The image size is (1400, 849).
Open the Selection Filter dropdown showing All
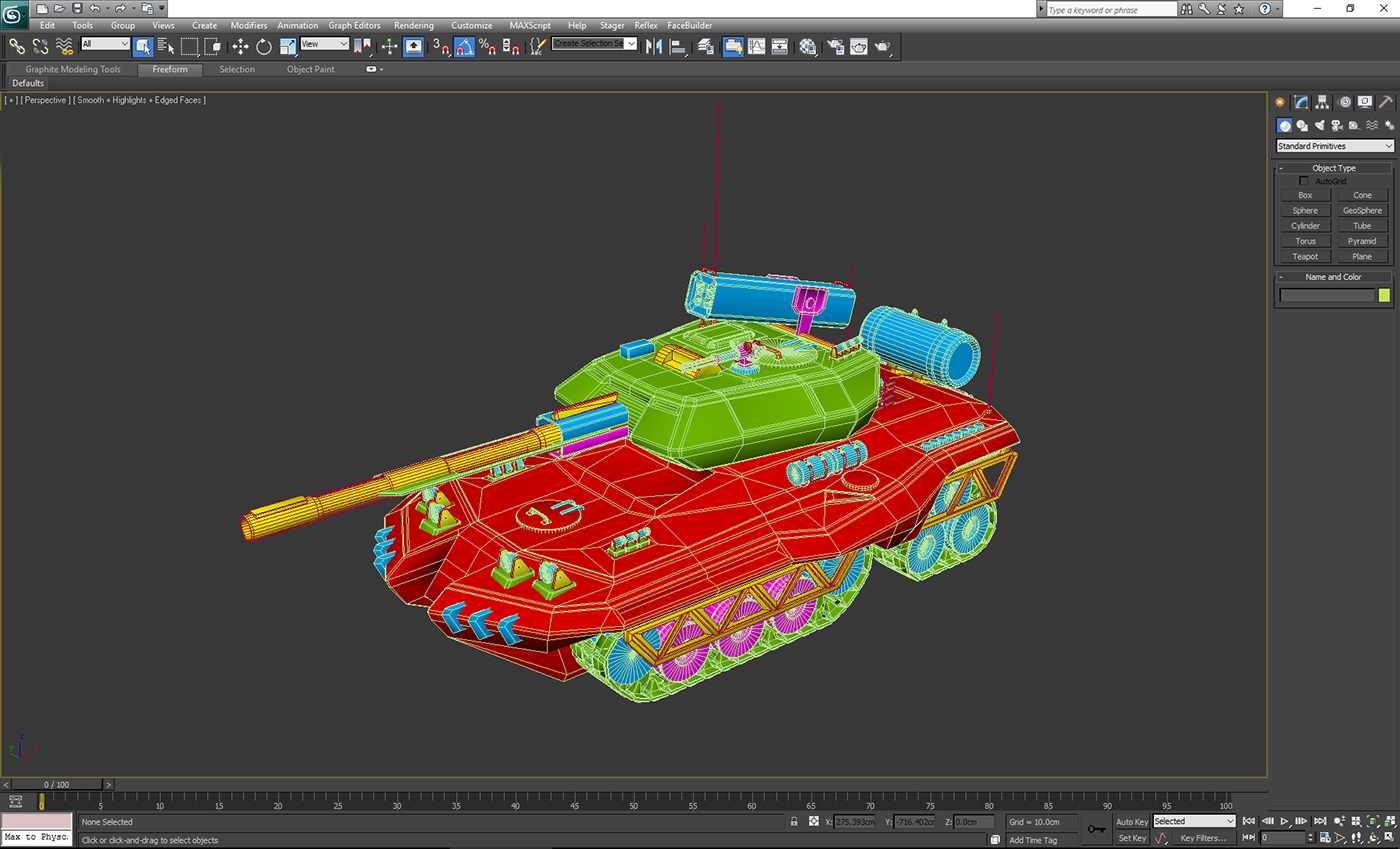tap(107, 46)
